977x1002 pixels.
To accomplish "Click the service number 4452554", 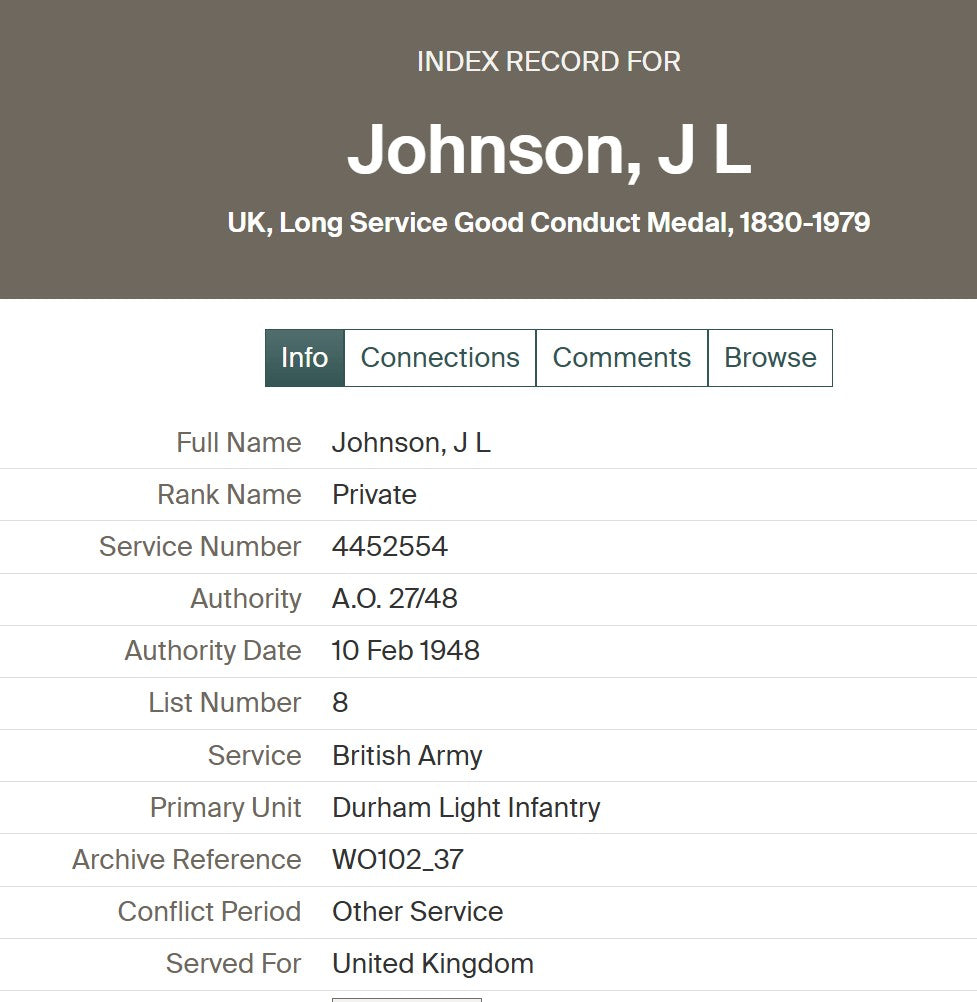I will (390, 547).
